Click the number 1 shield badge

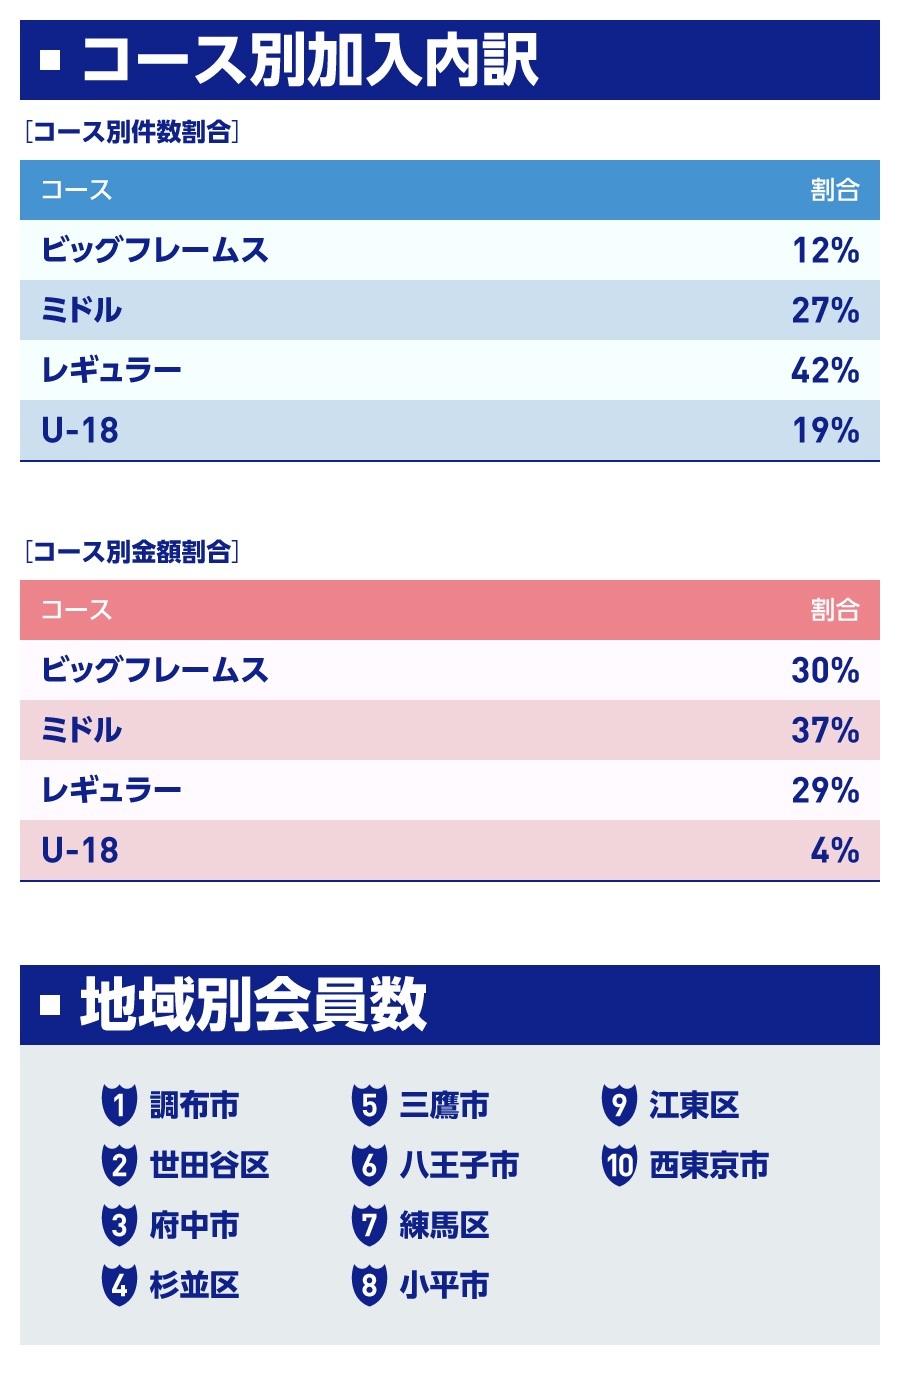[x=119, y=1105]
